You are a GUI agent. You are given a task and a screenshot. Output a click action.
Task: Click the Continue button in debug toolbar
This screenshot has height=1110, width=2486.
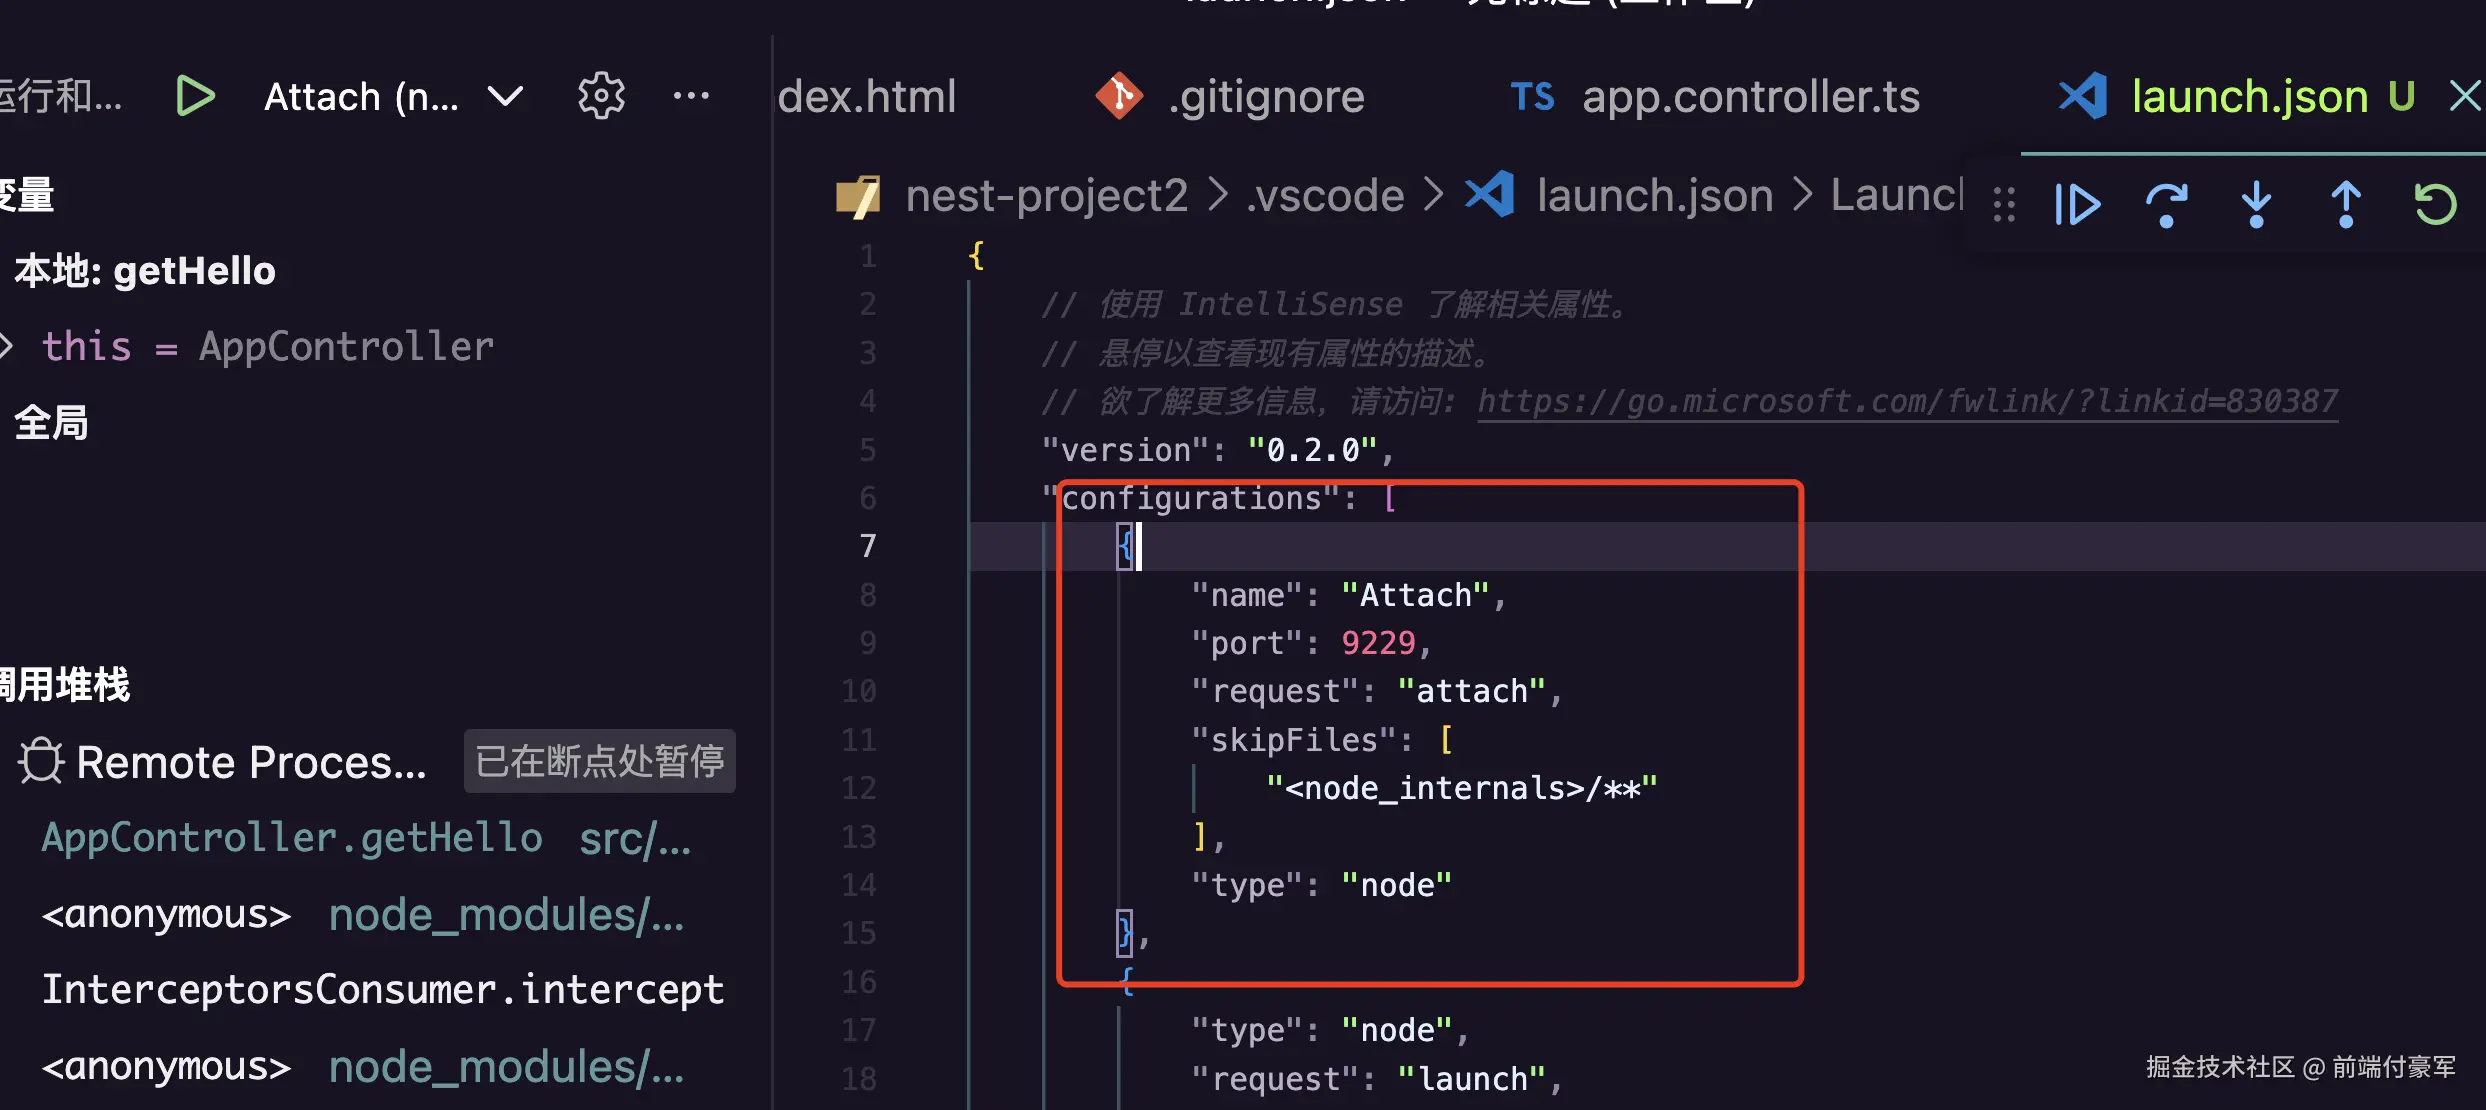2076,205
